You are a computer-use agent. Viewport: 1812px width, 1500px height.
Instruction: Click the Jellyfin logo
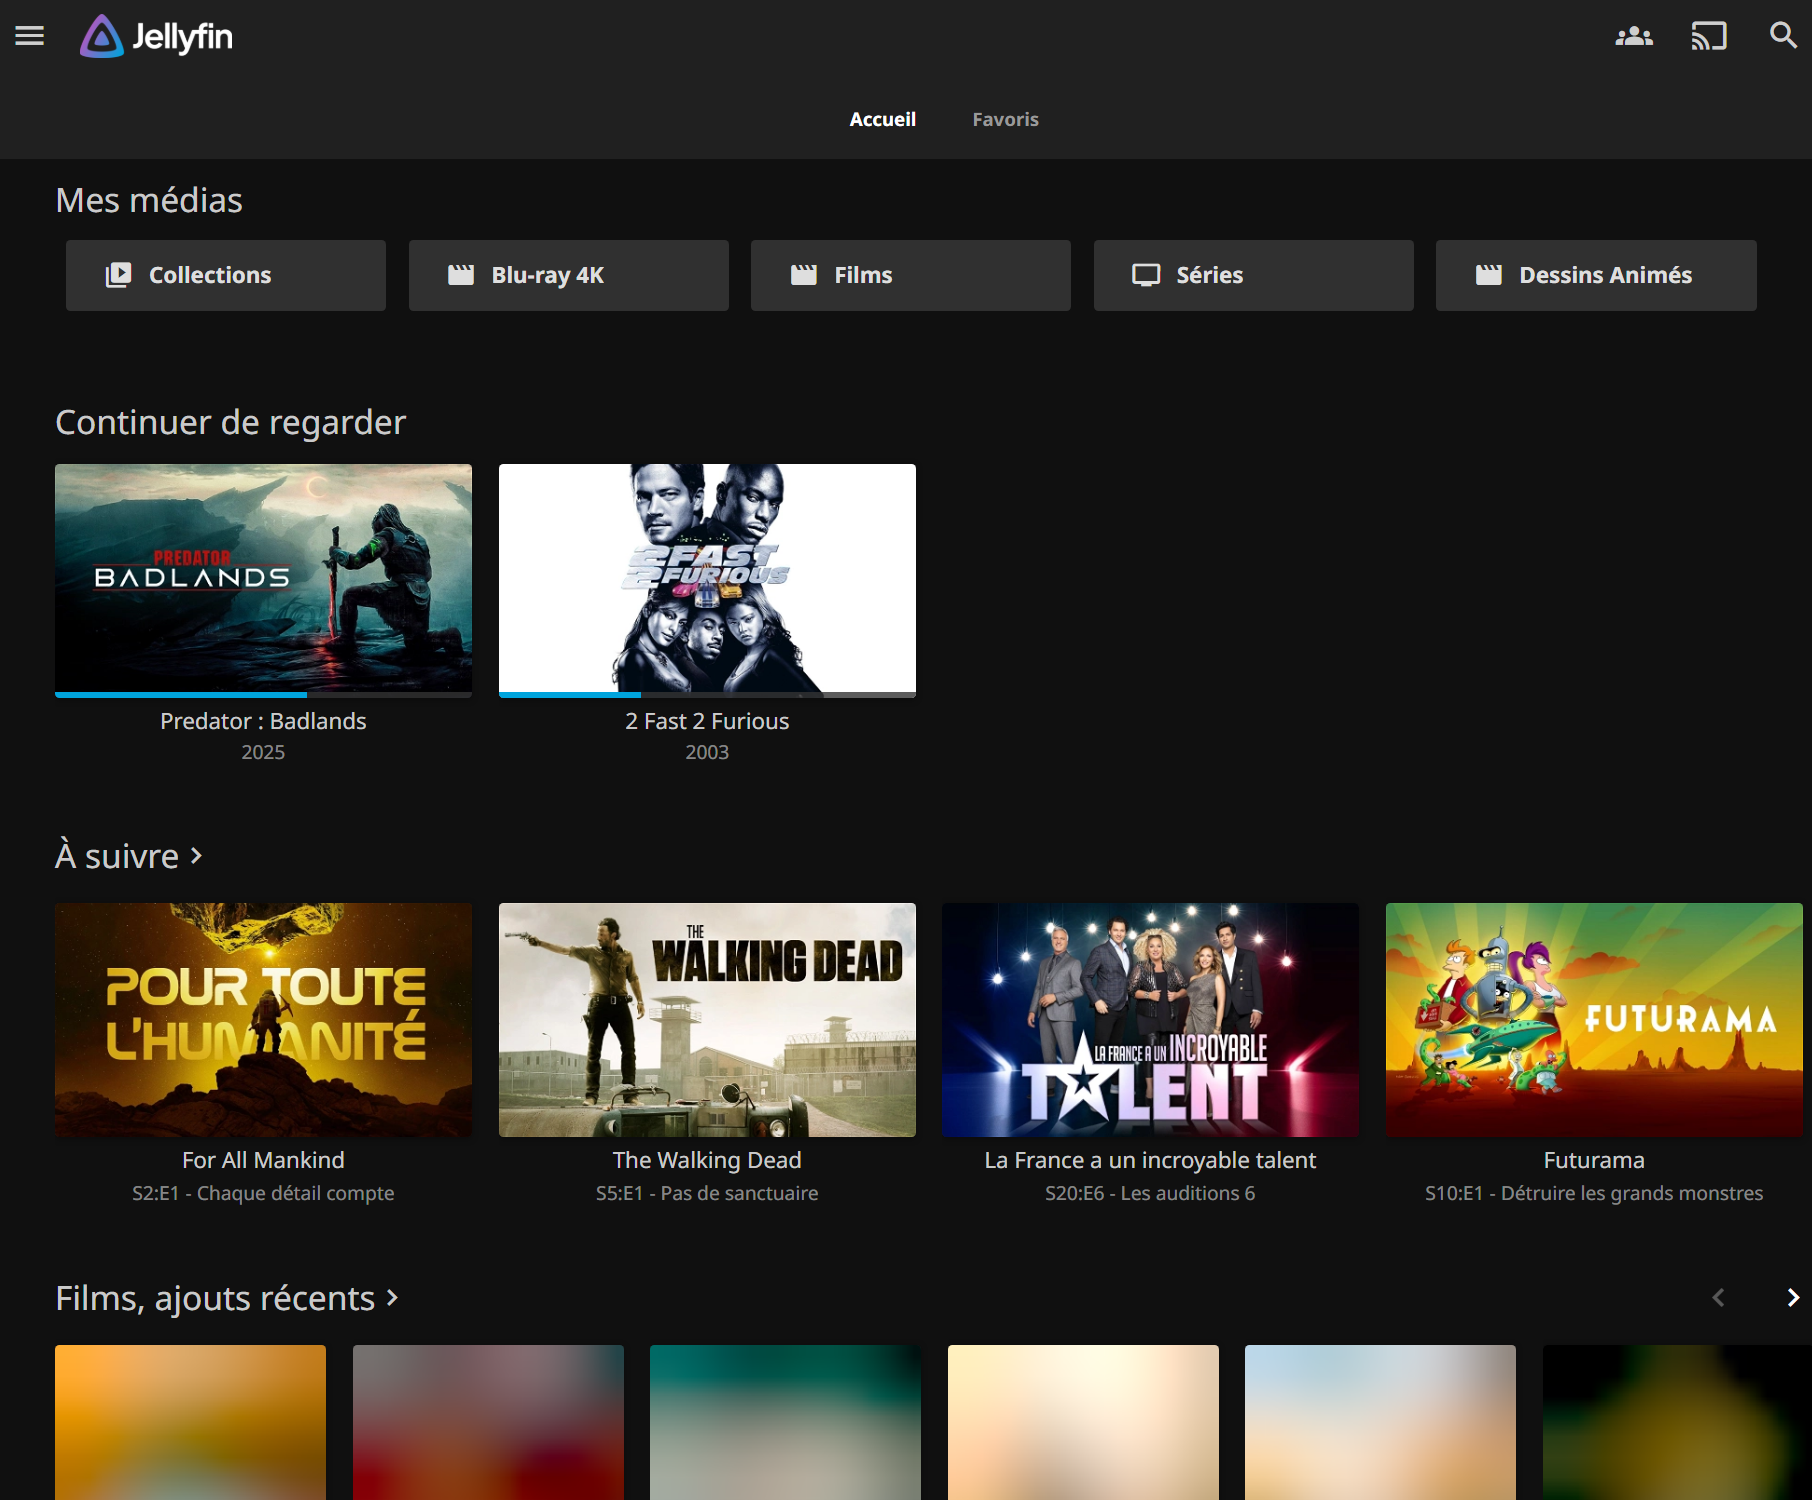[x=157, y=37]
